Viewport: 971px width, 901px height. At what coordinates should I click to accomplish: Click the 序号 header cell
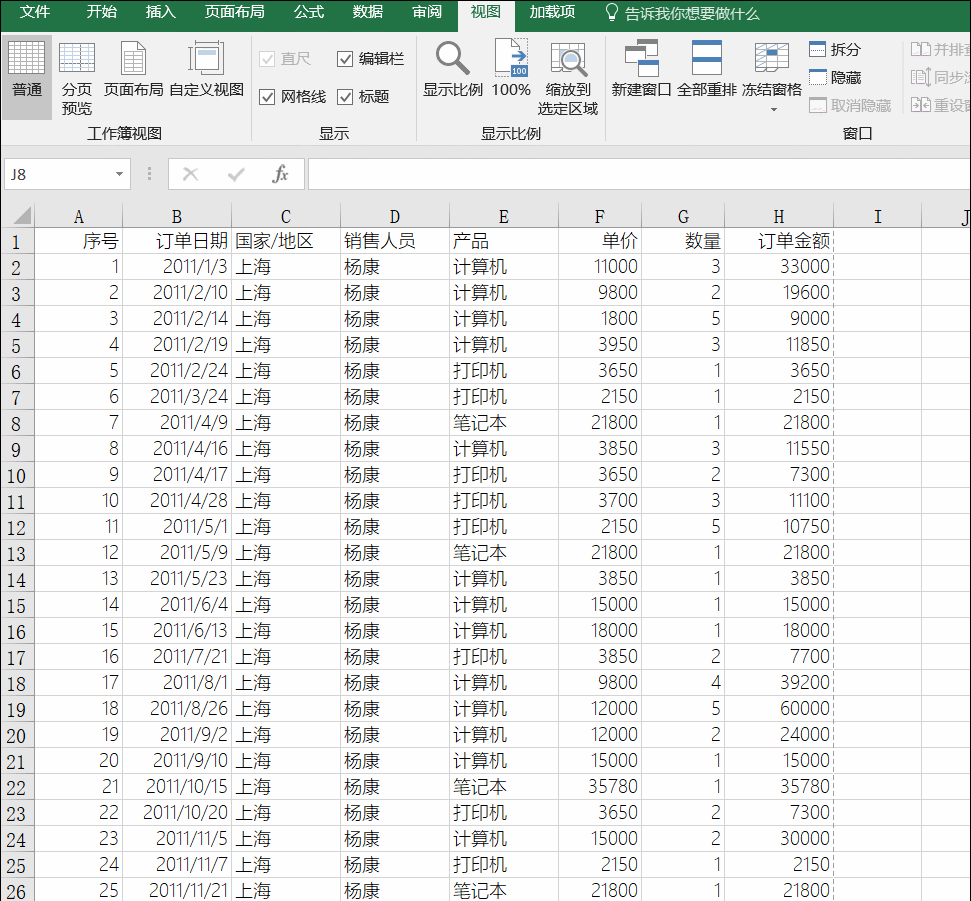(x=78, y=241)
